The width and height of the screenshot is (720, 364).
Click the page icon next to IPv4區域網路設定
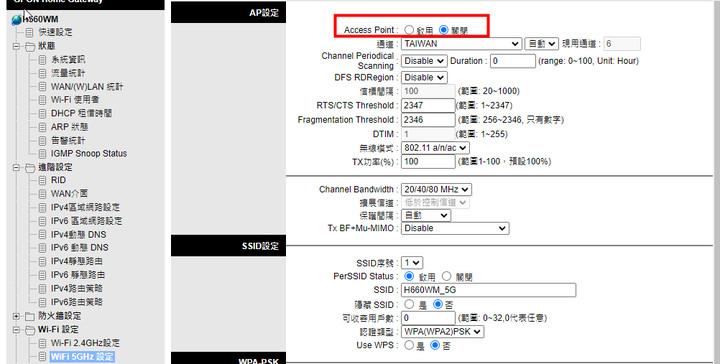42,208
